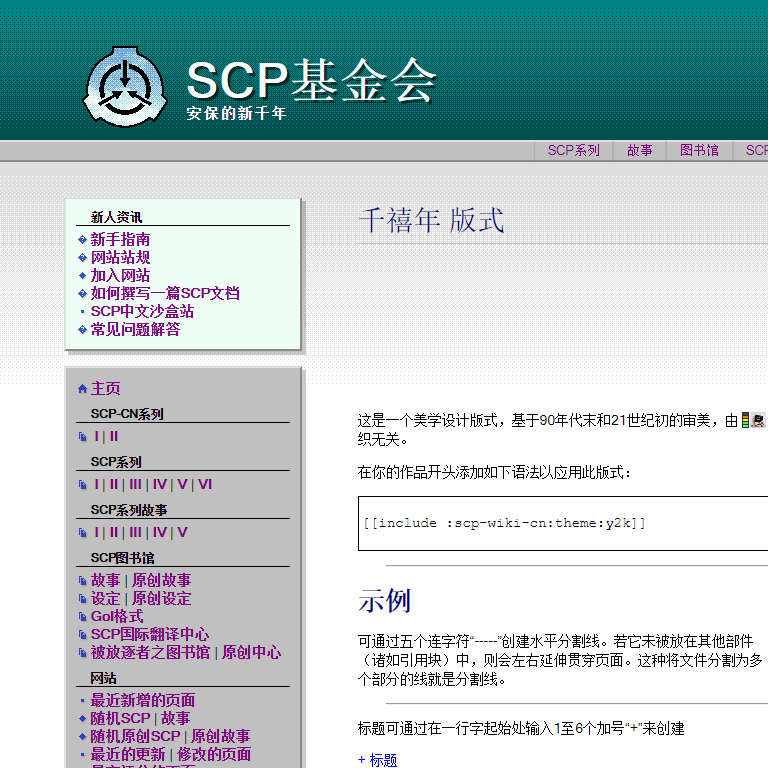Open the 网站站规 link
768x768 pixels.
tap(120, 258)
